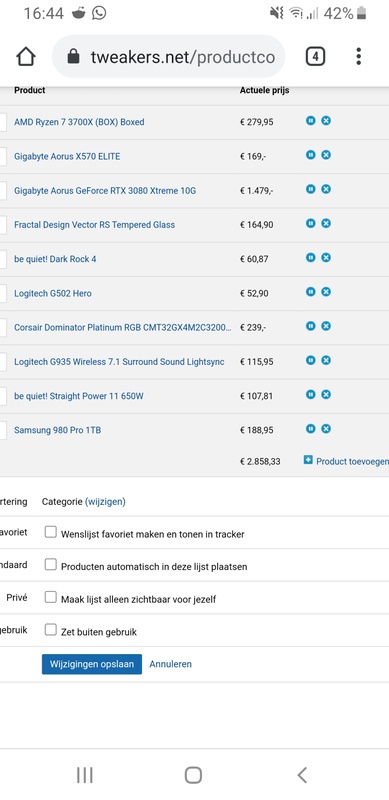Pause alert for Logitech G935 Wireless
This screenshot has width=389, height=800.
point(310,360)
